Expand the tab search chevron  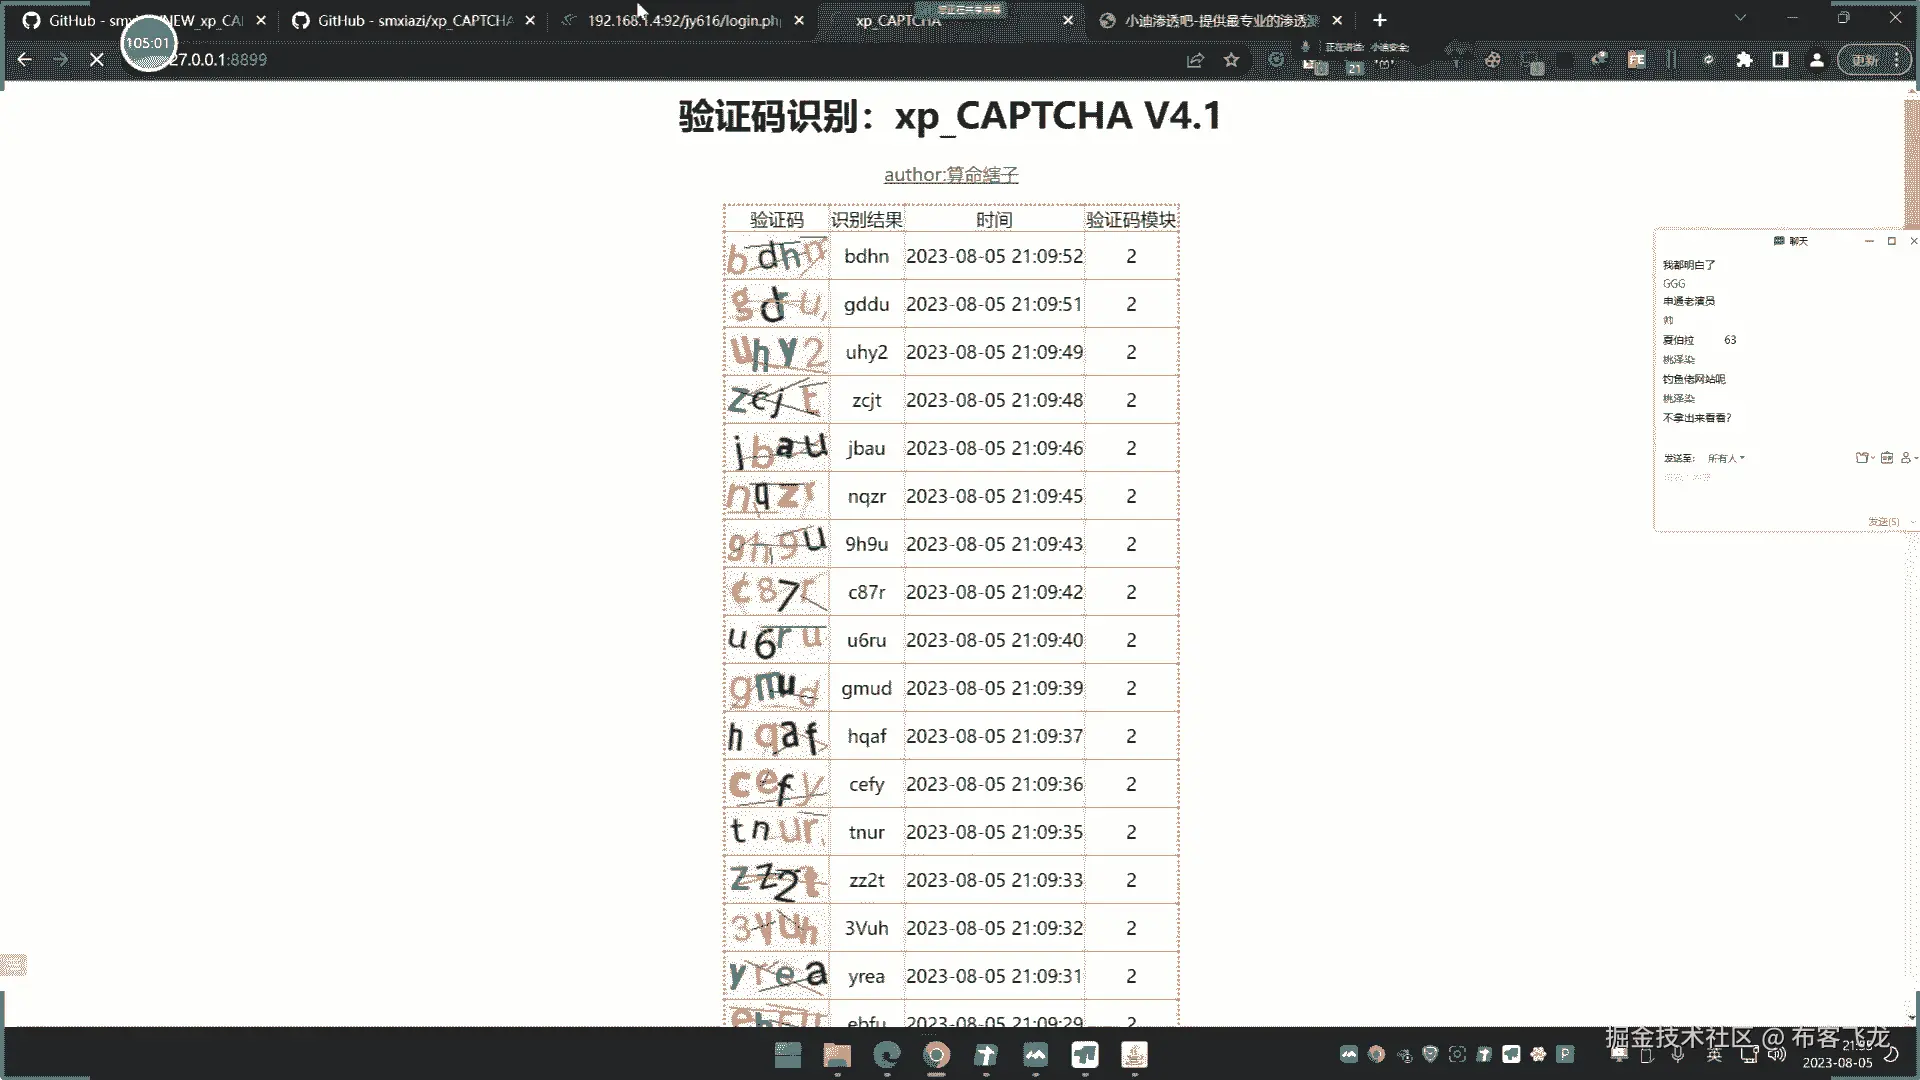pos(1740,18)
